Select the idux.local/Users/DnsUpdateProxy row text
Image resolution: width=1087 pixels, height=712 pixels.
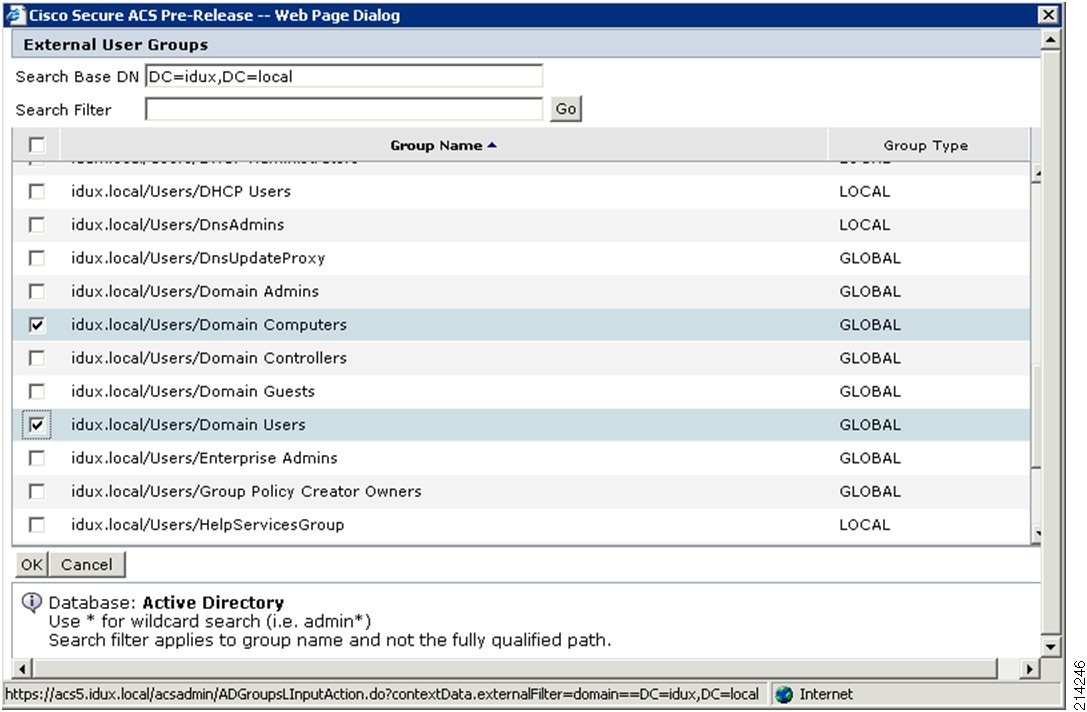[x=198, y=258]
